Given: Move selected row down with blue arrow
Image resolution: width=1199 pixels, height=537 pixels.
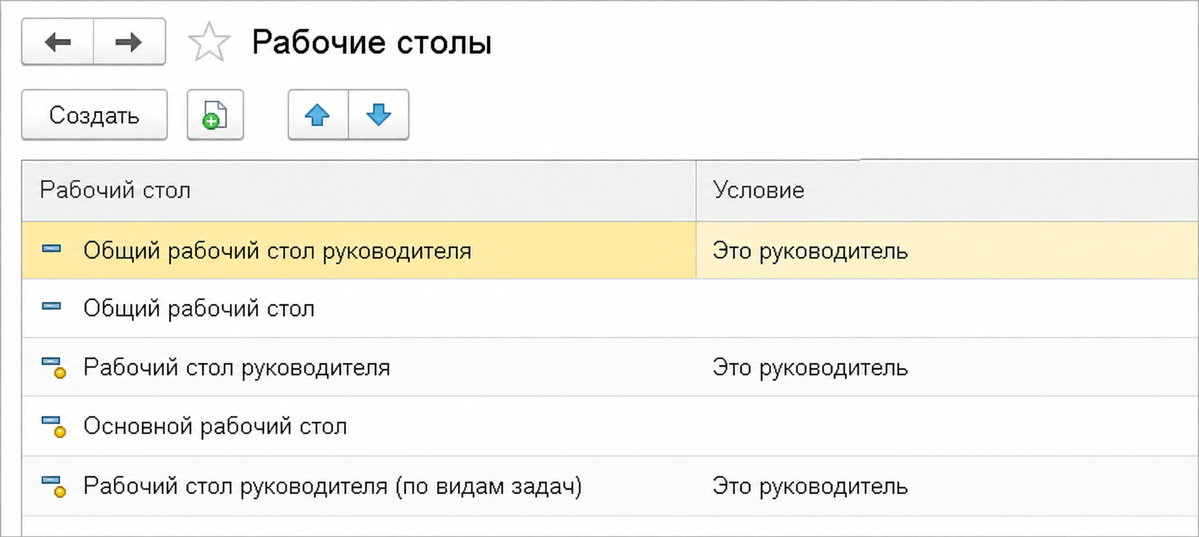Looking at the screenshot, I should click(379, 116).
